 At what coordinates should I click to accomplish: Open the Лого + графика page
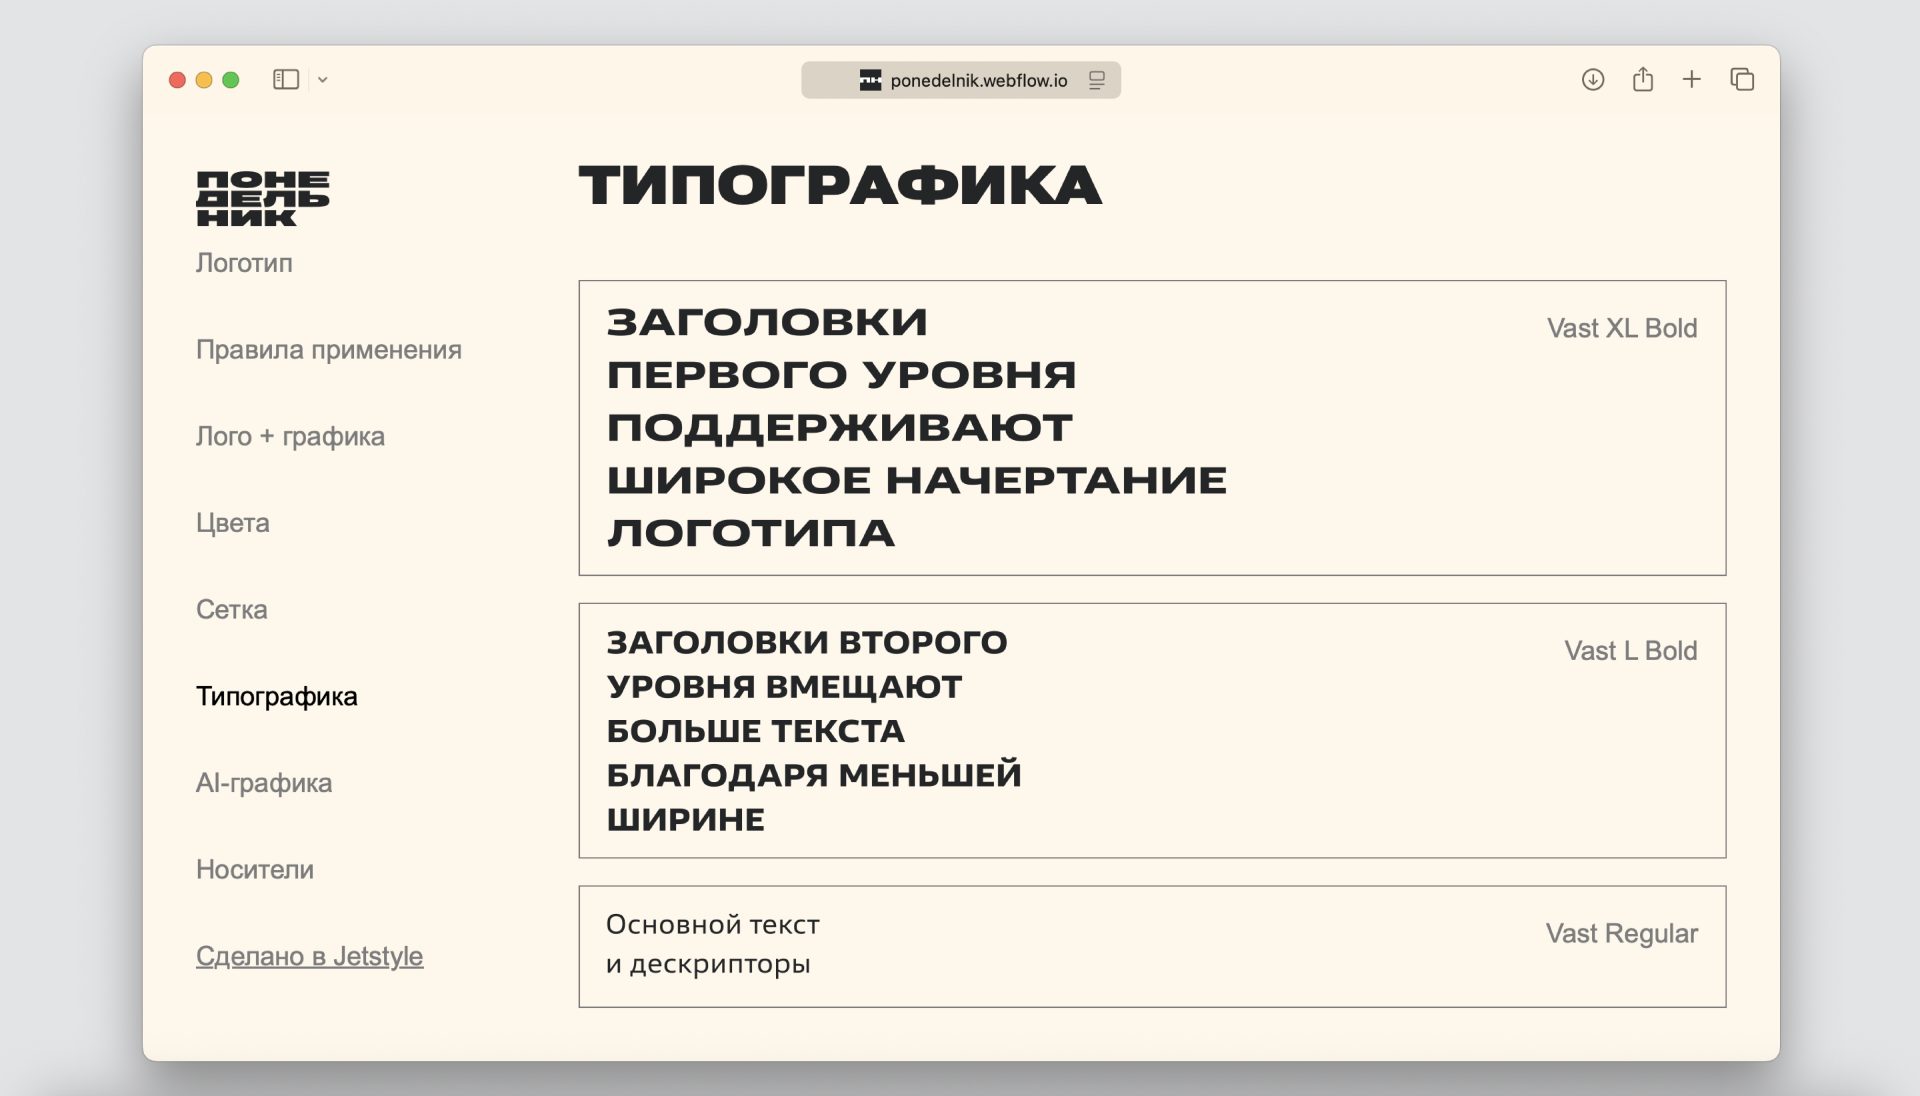coord(290,437)
